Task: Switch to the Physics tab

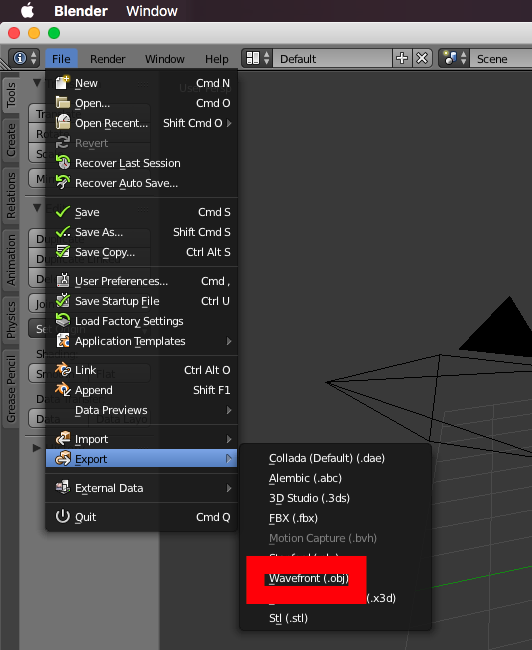Action: [x=11, y=320]
